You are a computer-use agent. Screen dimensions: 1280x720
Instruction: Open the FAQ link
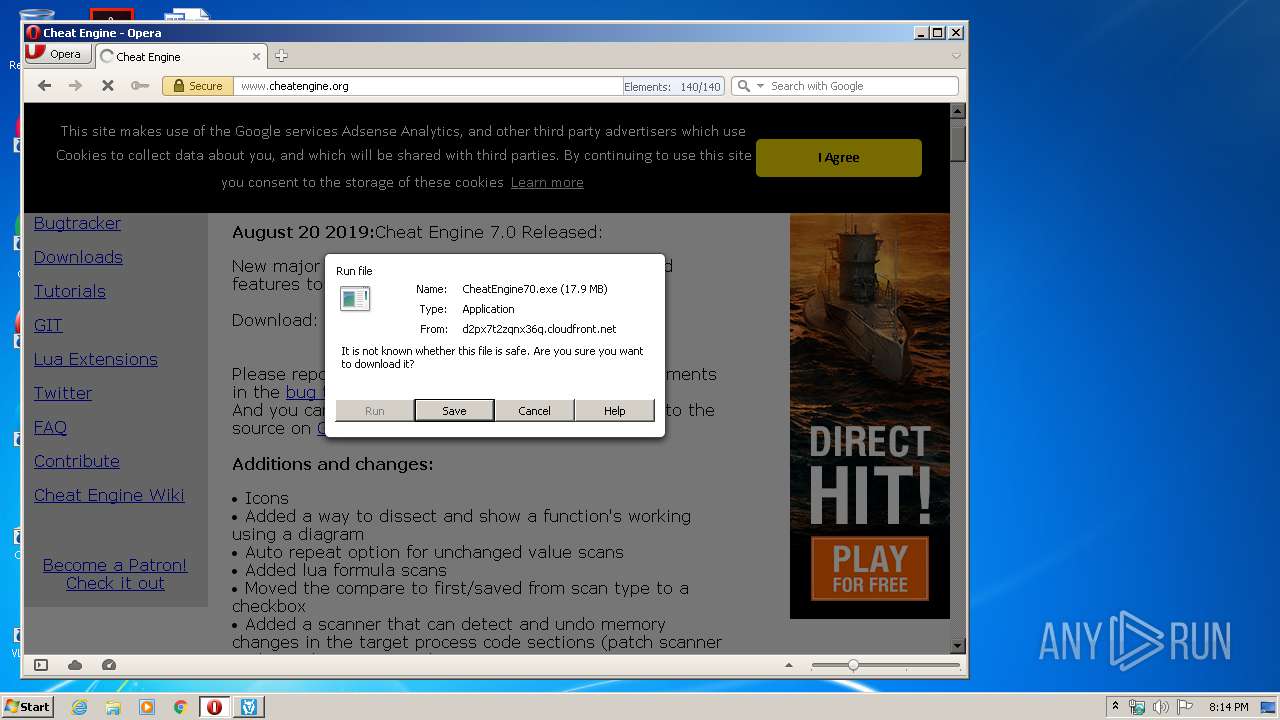pos(50,427)
